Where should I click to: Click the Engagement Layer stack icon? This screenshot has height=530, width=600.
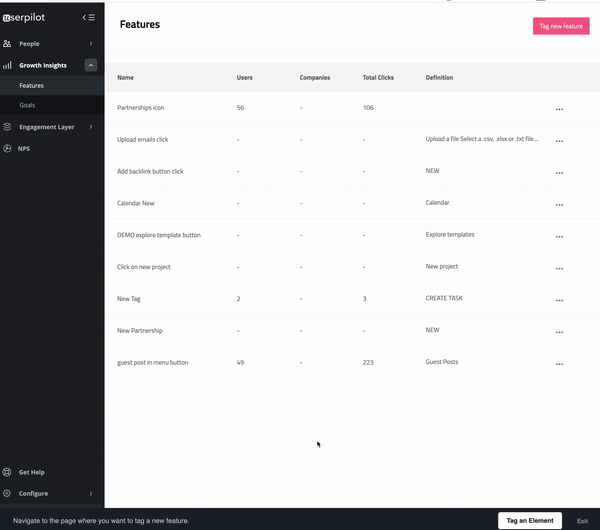pyautogui.click(x=8, y=127)
